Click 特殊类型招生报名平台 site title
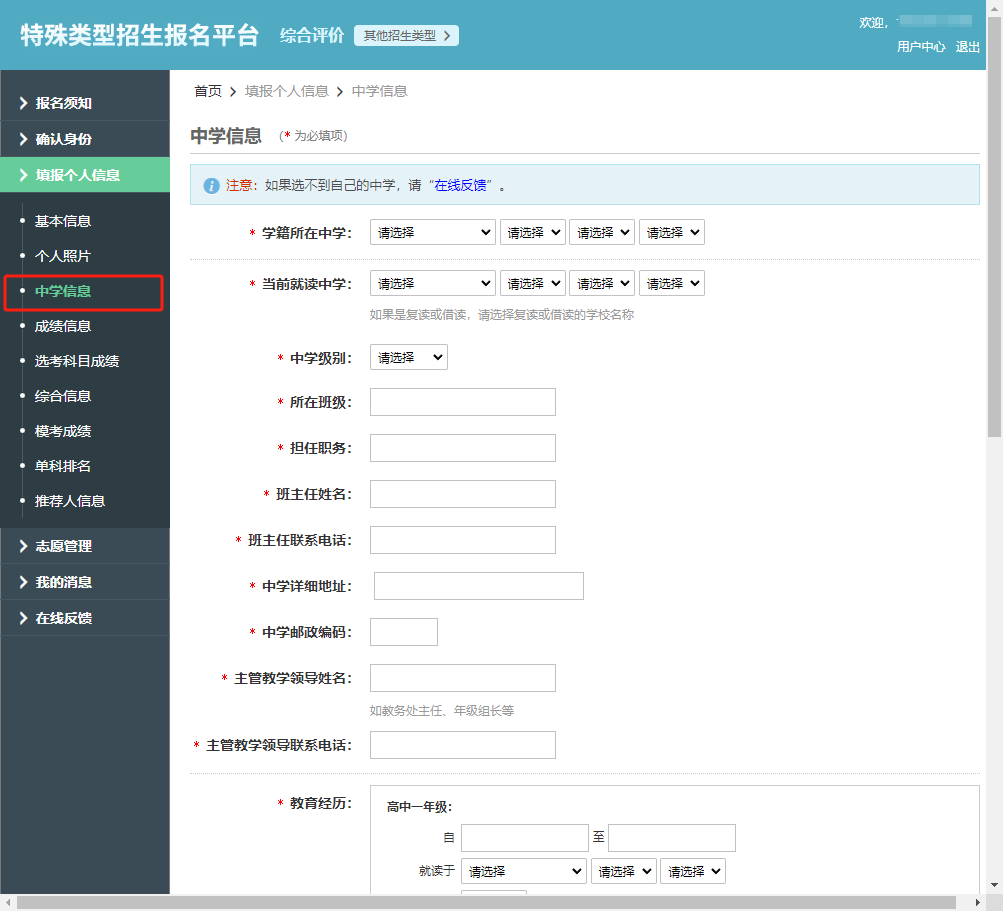Viewport: 1003px width, 911px height. 139,35
